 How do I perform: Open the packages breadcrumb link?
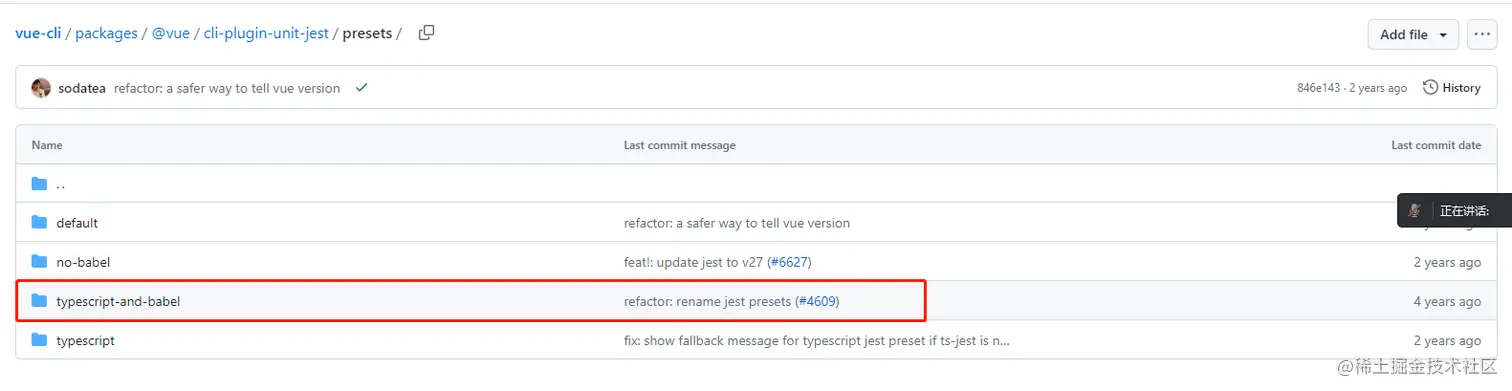tap(106, 33)
